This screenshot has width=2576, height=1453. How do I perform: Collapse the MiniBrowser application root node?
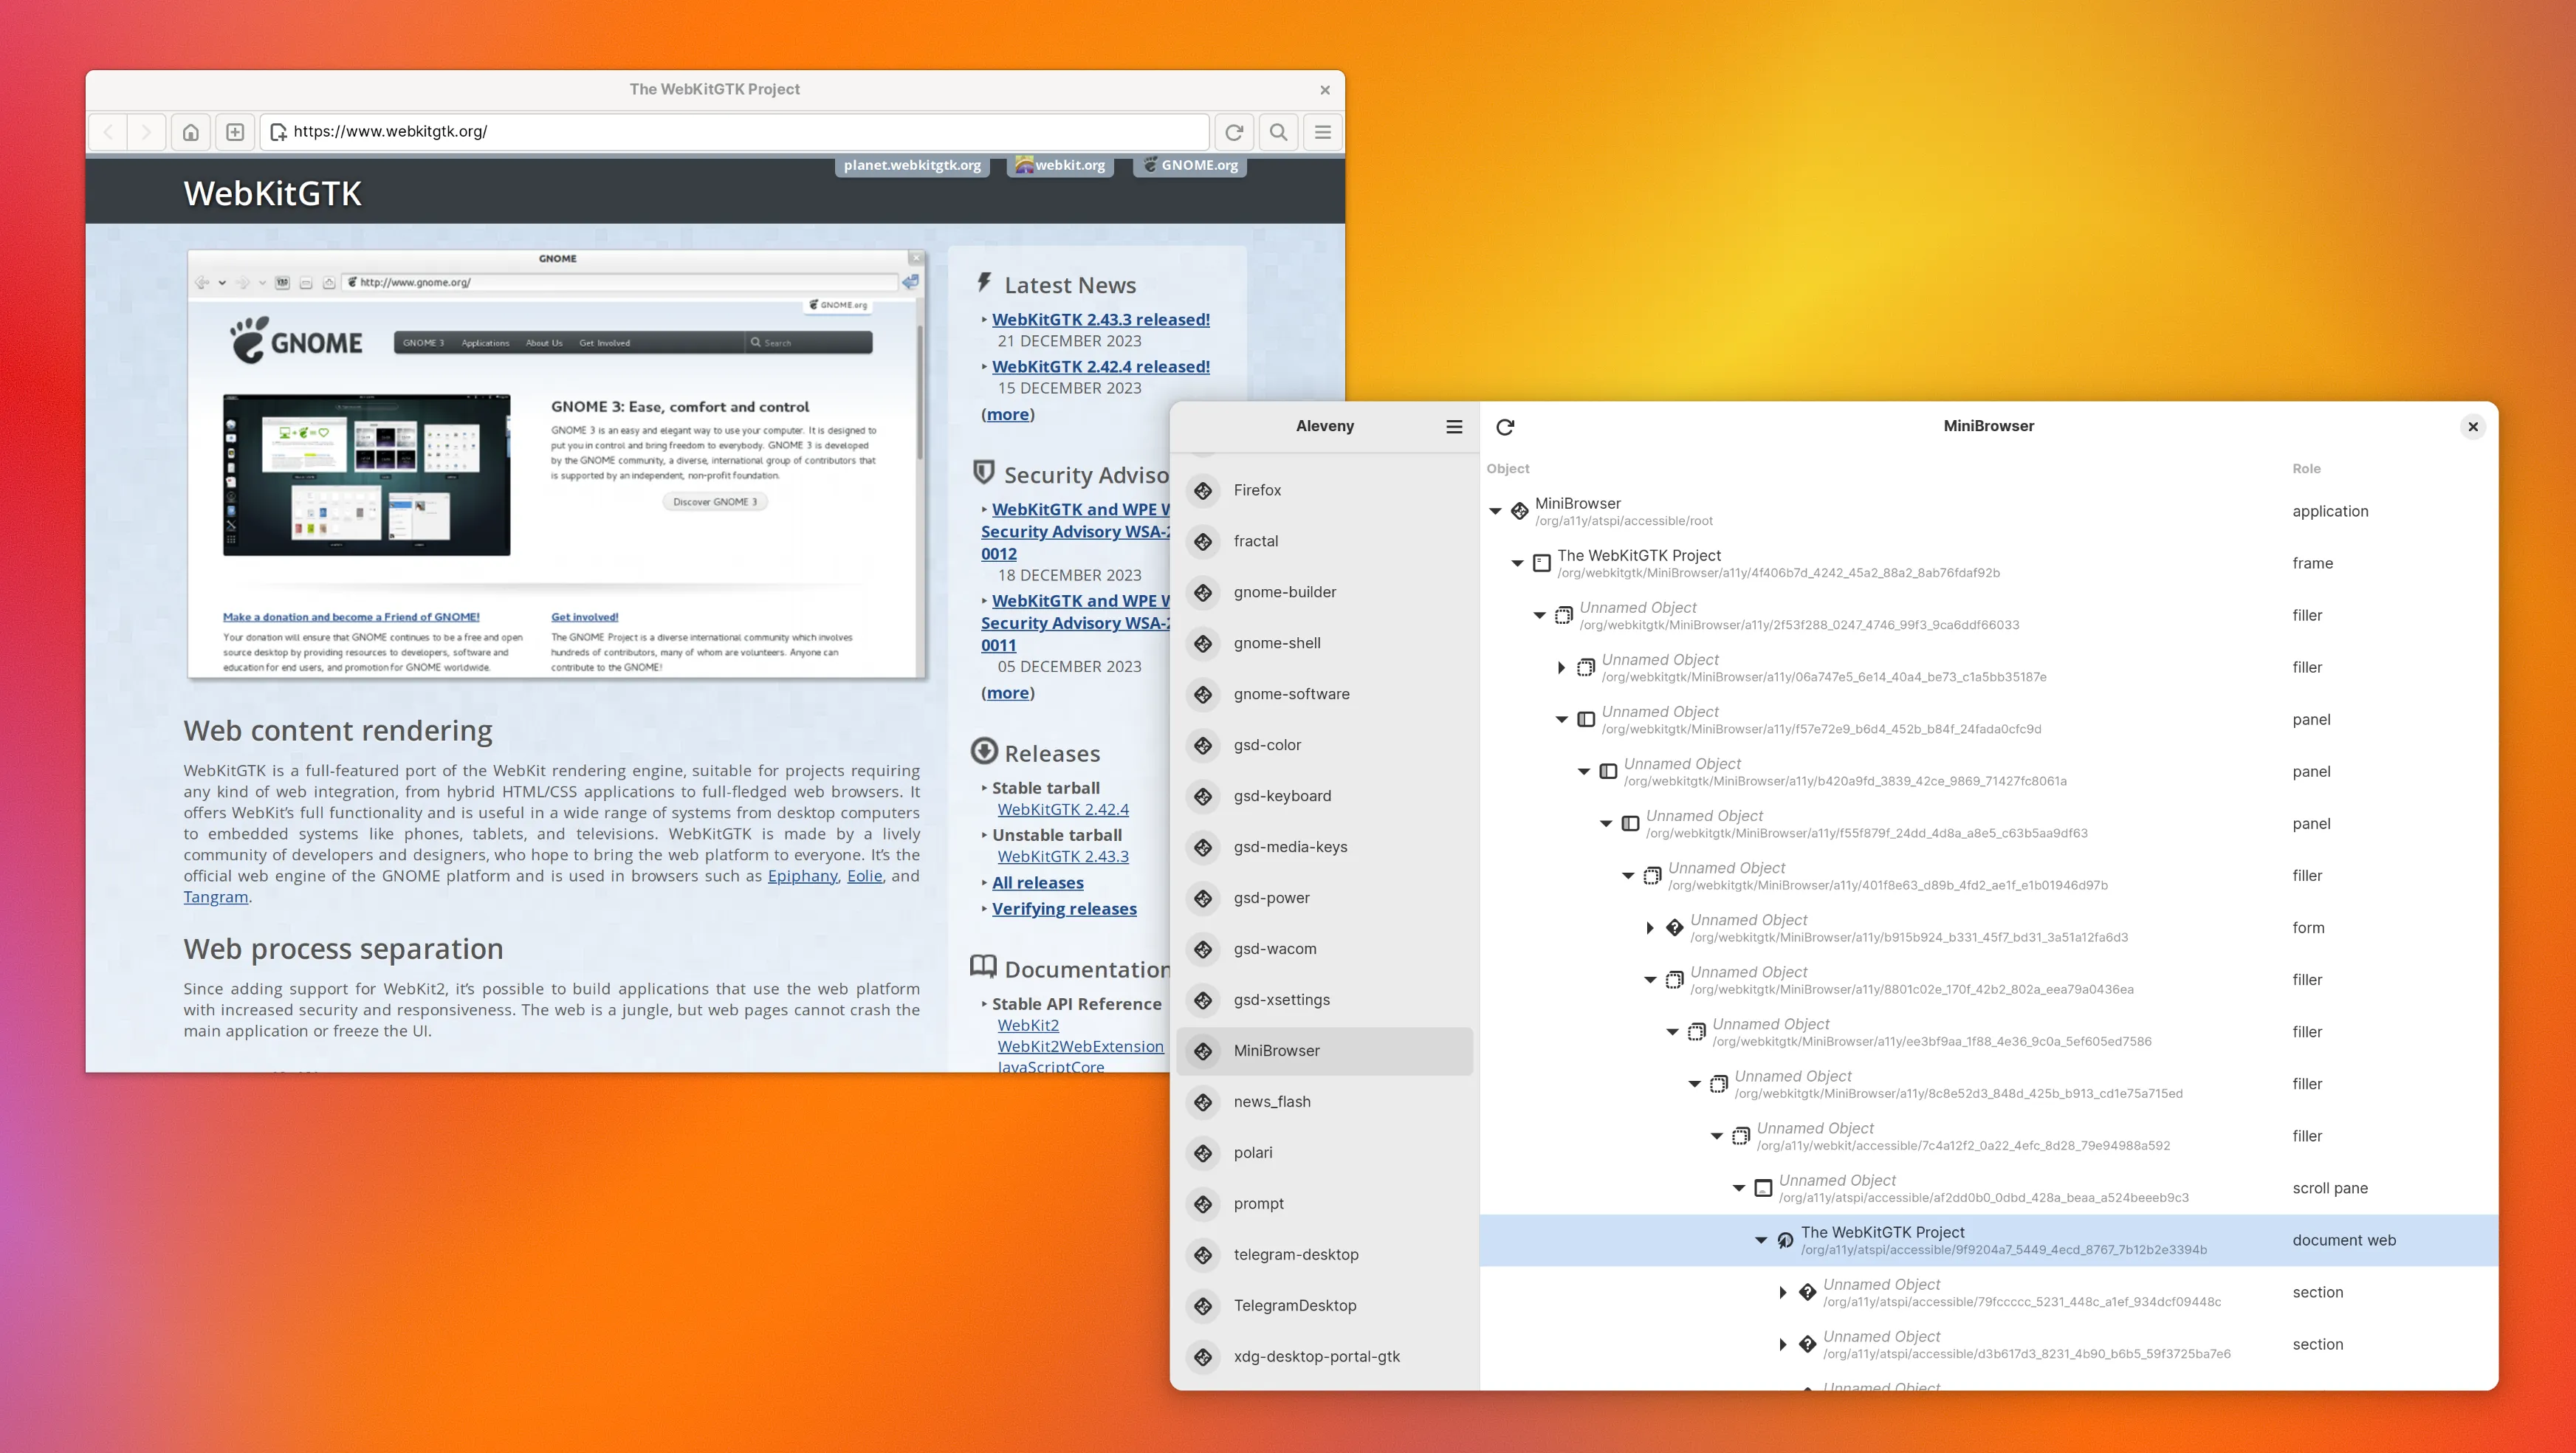(x=1495, y=512)
